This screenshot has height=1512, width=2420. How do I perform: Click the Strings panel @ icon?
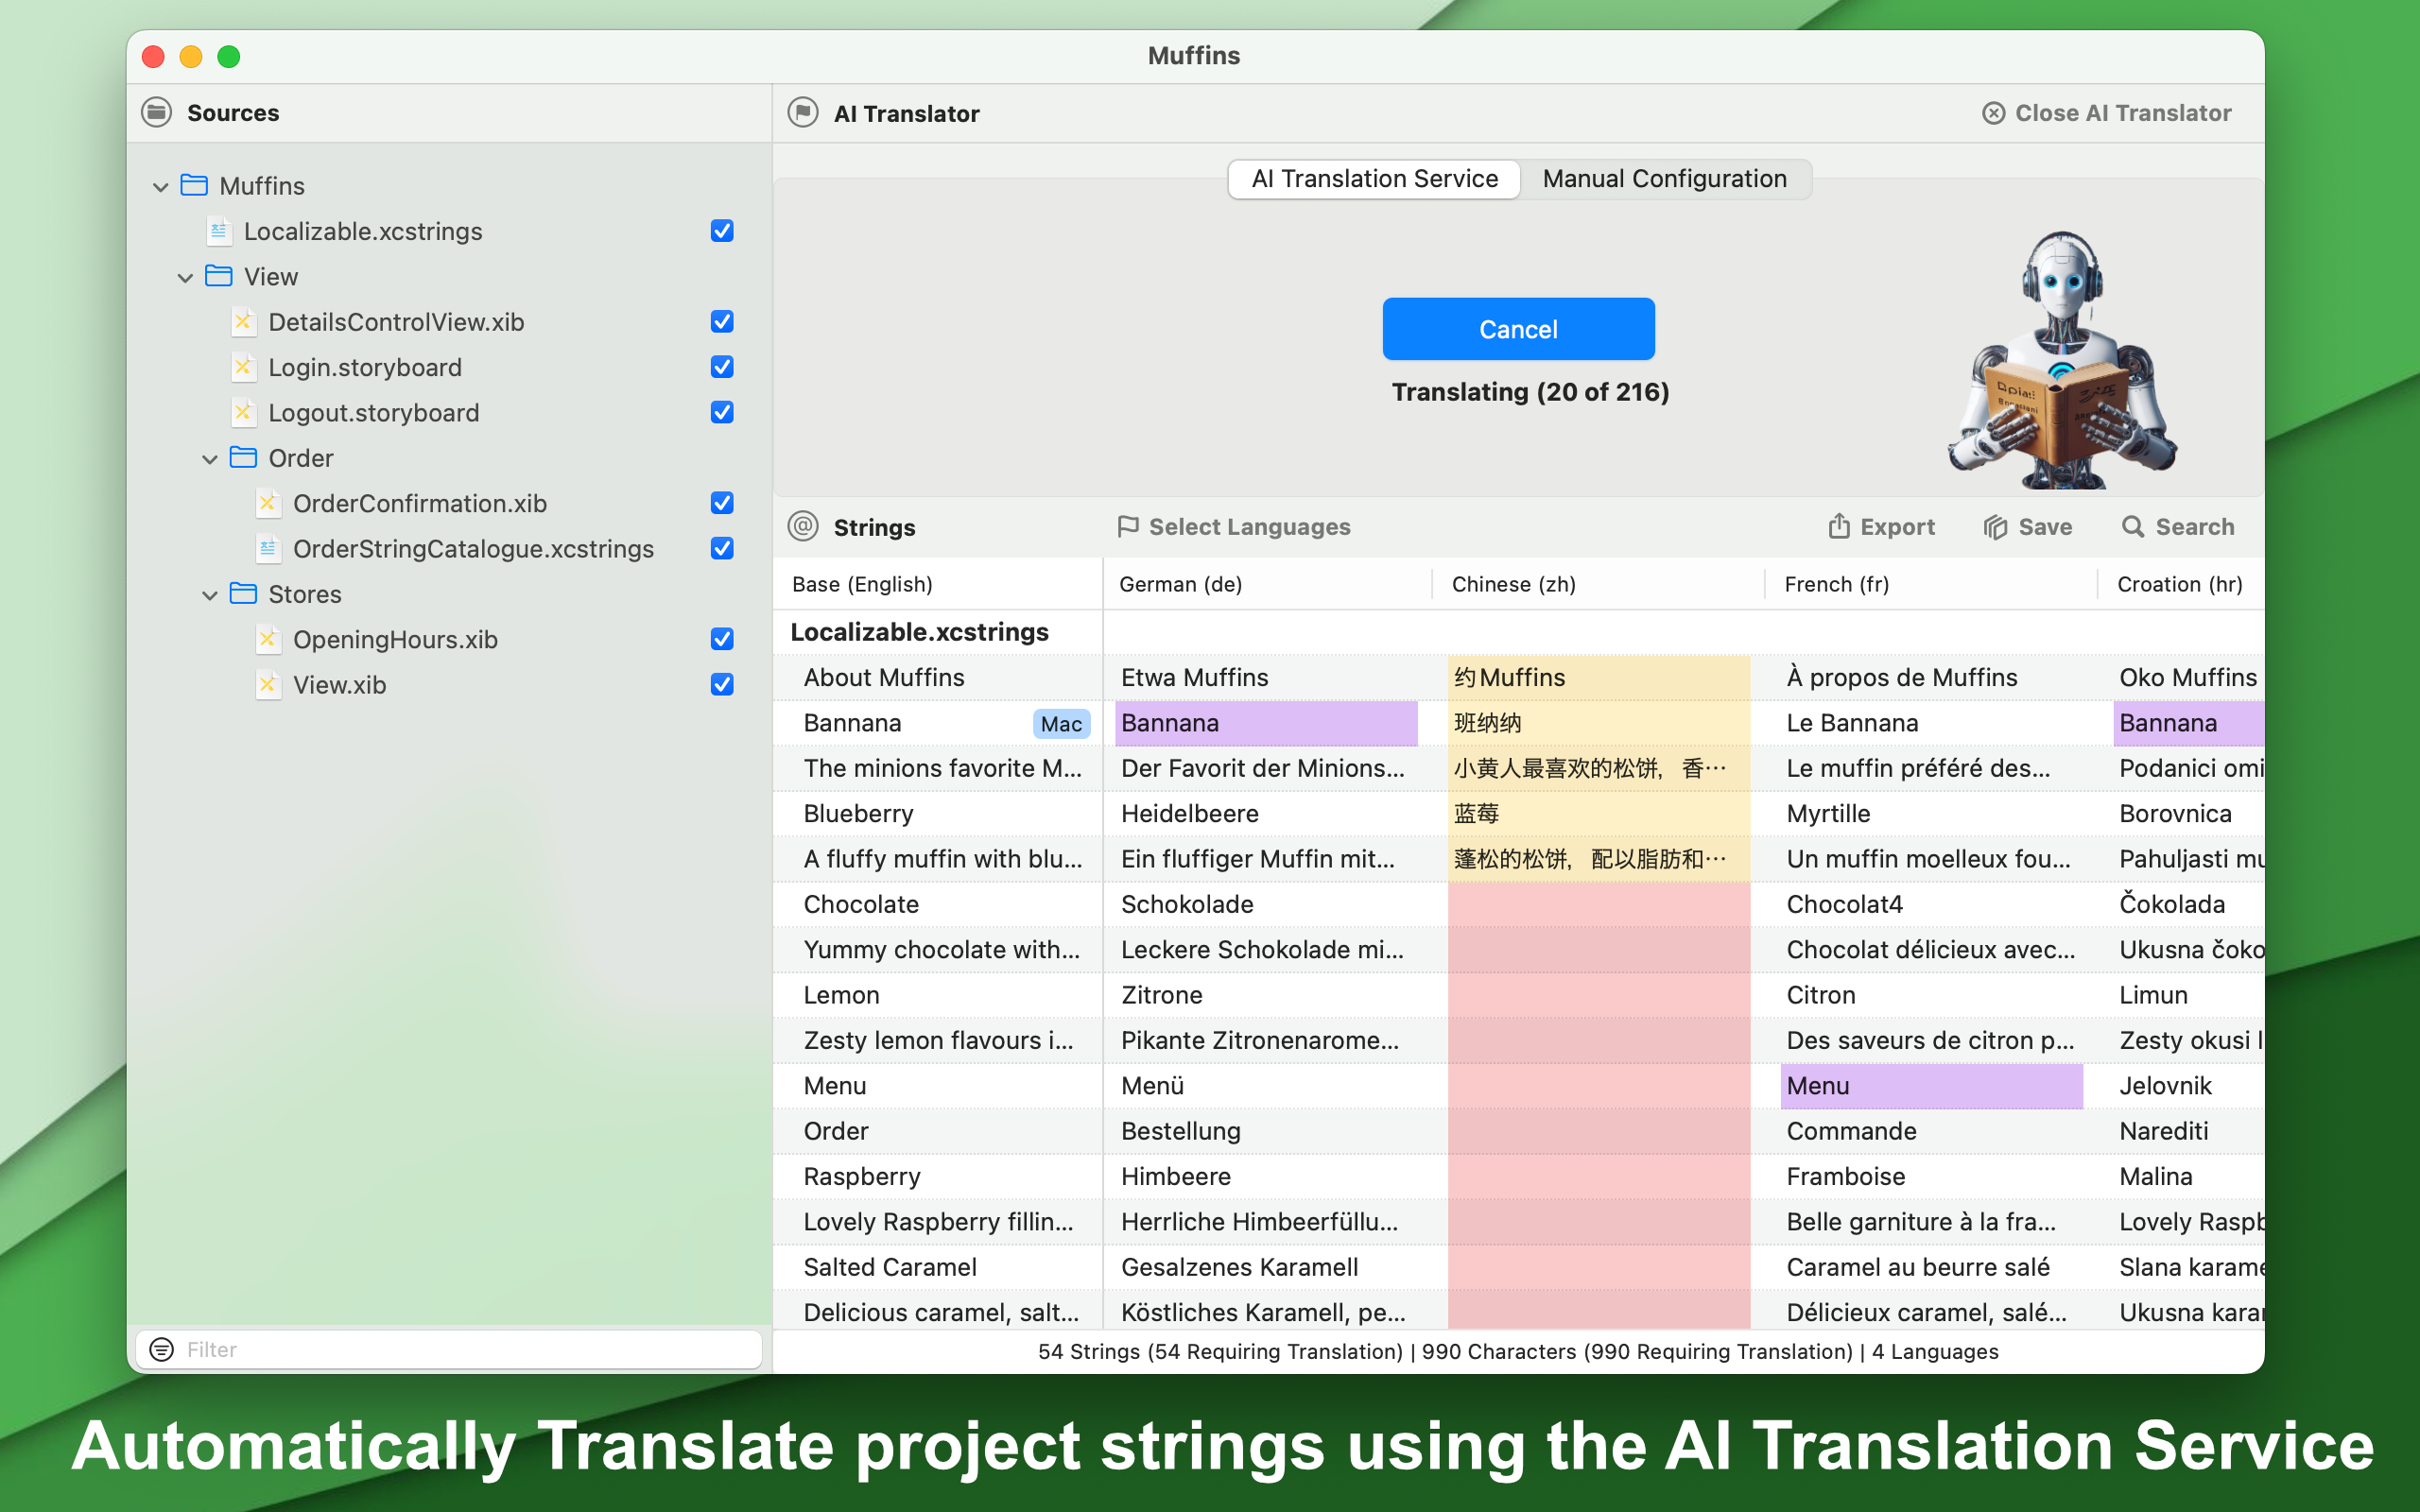802,526
